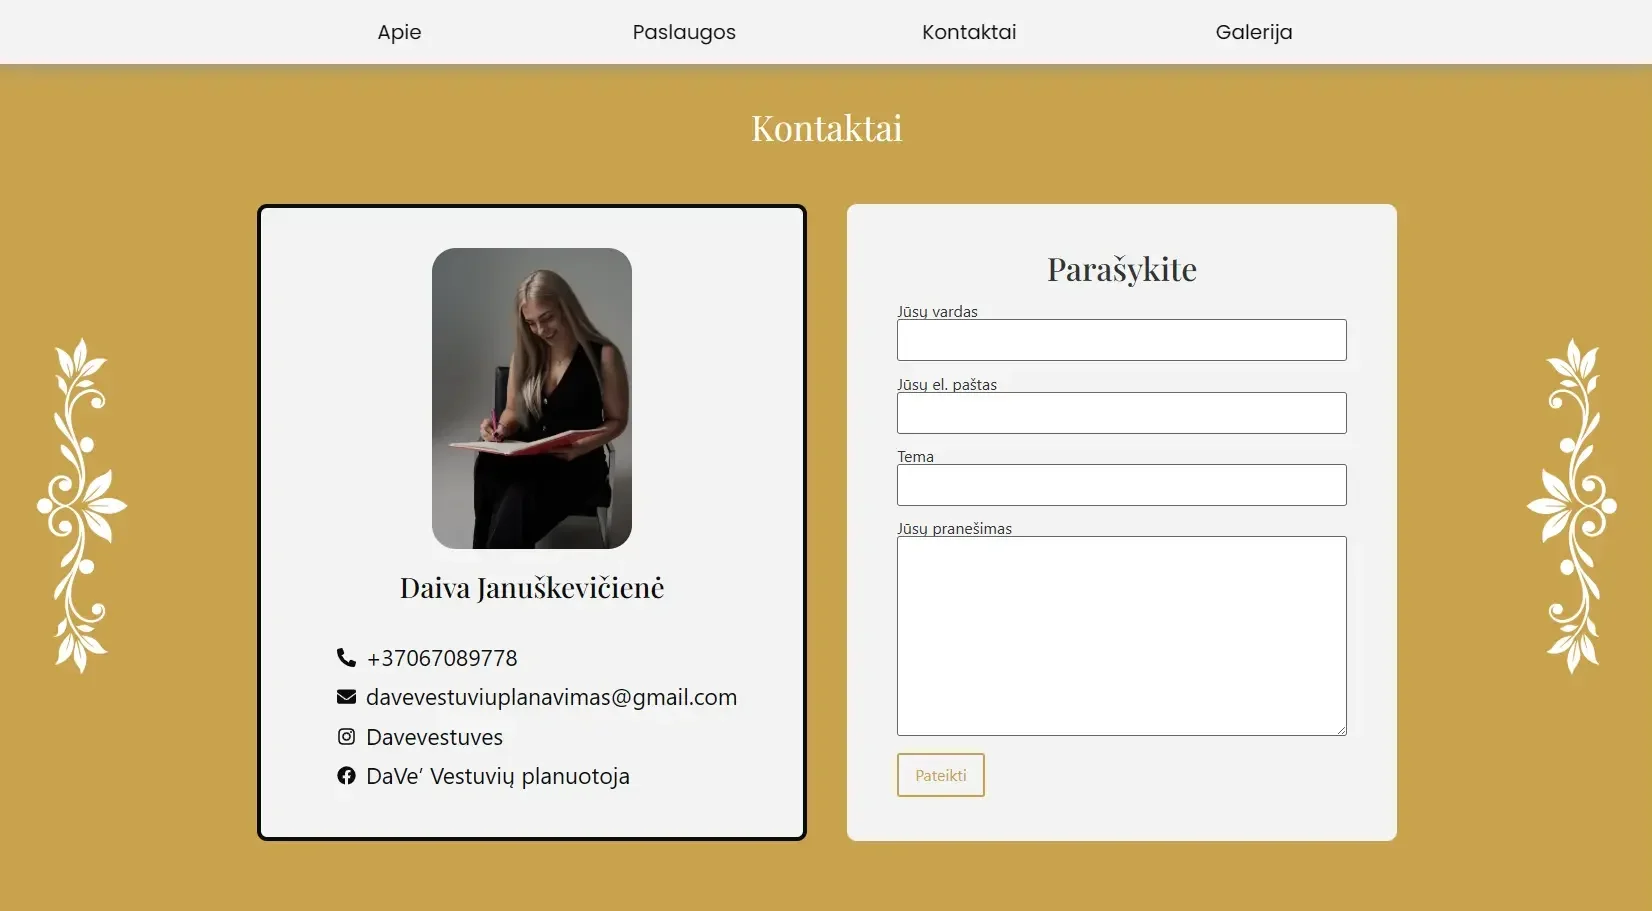
Task: Select Kontaktai in the top navigation
Action: click(969, 32)
